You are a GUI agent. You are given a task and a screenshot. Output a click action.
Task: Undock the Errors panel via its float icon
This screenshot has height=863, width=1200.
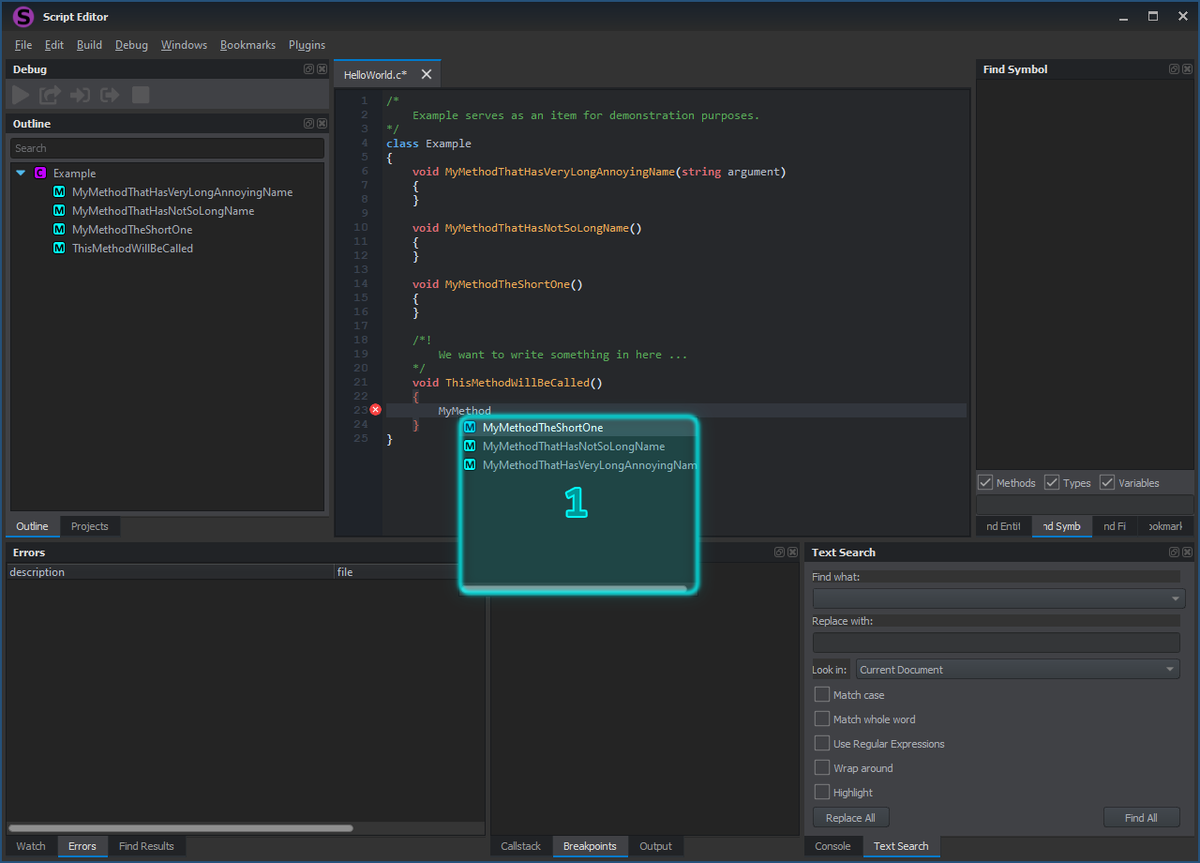tap(779, 551)
